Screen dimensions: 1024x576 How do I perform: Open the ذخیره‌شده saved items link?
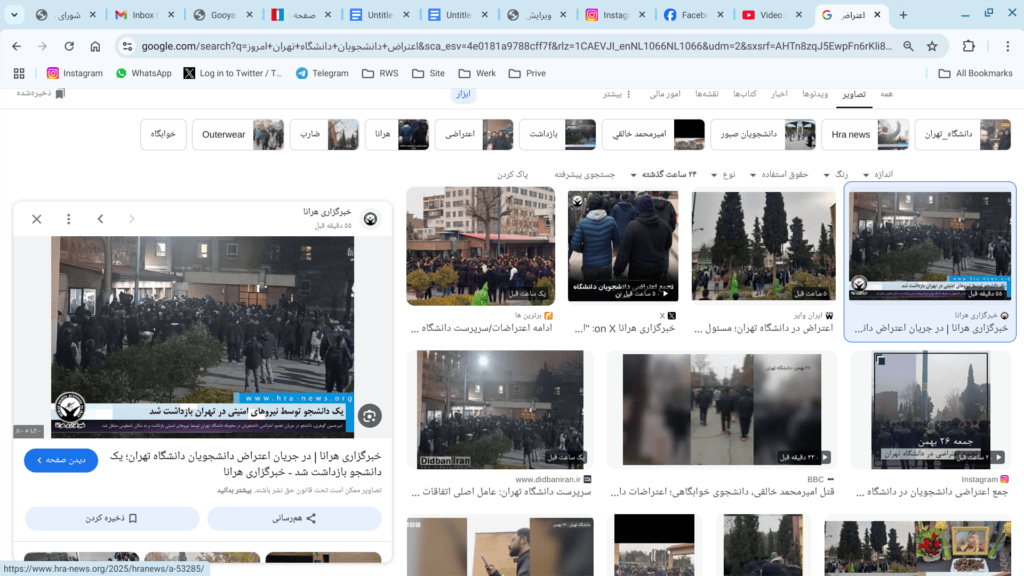[40, 93]
